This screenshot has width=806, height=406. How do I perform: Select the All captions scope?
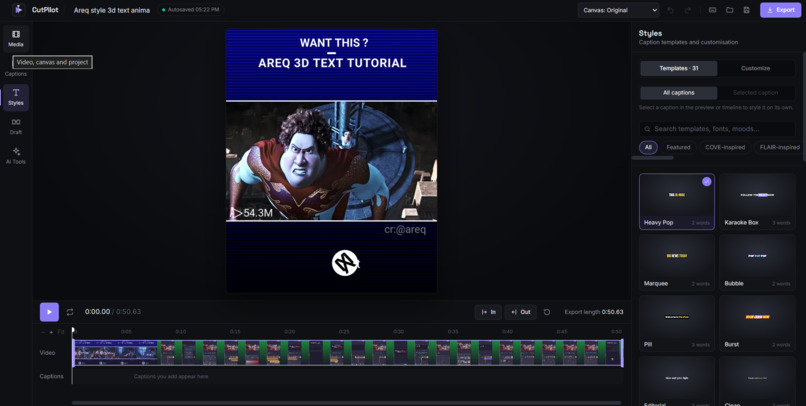(679, 93)
